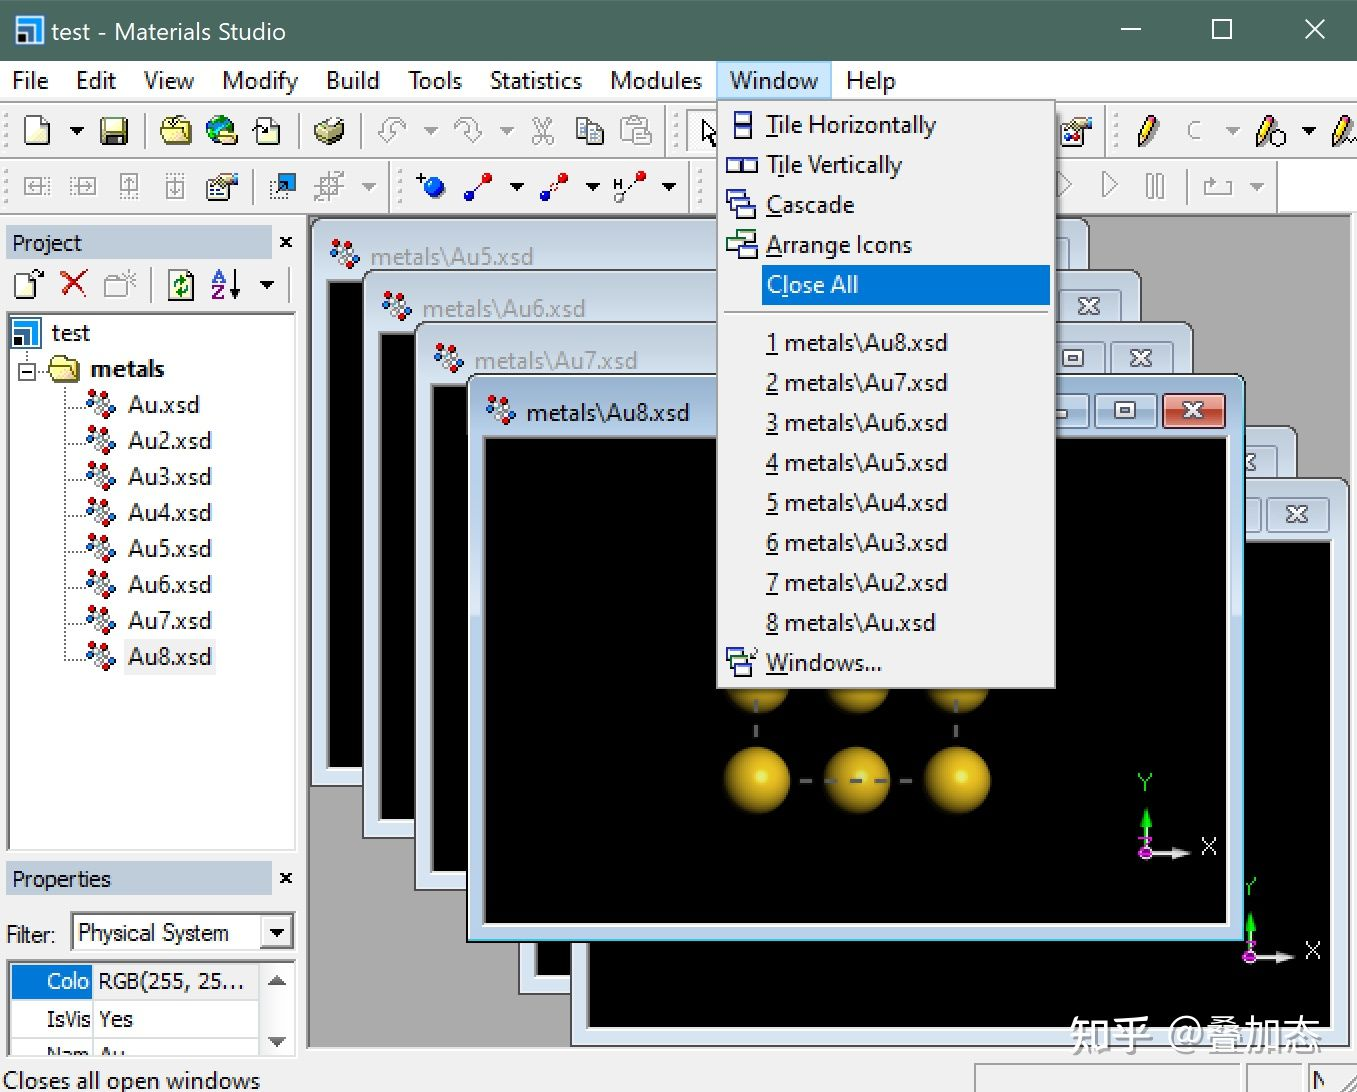The width and height of the screenshot is (1357, 1092).
Task: Select Au3.xsd in the Project tree
Action: tap(168, 476)
